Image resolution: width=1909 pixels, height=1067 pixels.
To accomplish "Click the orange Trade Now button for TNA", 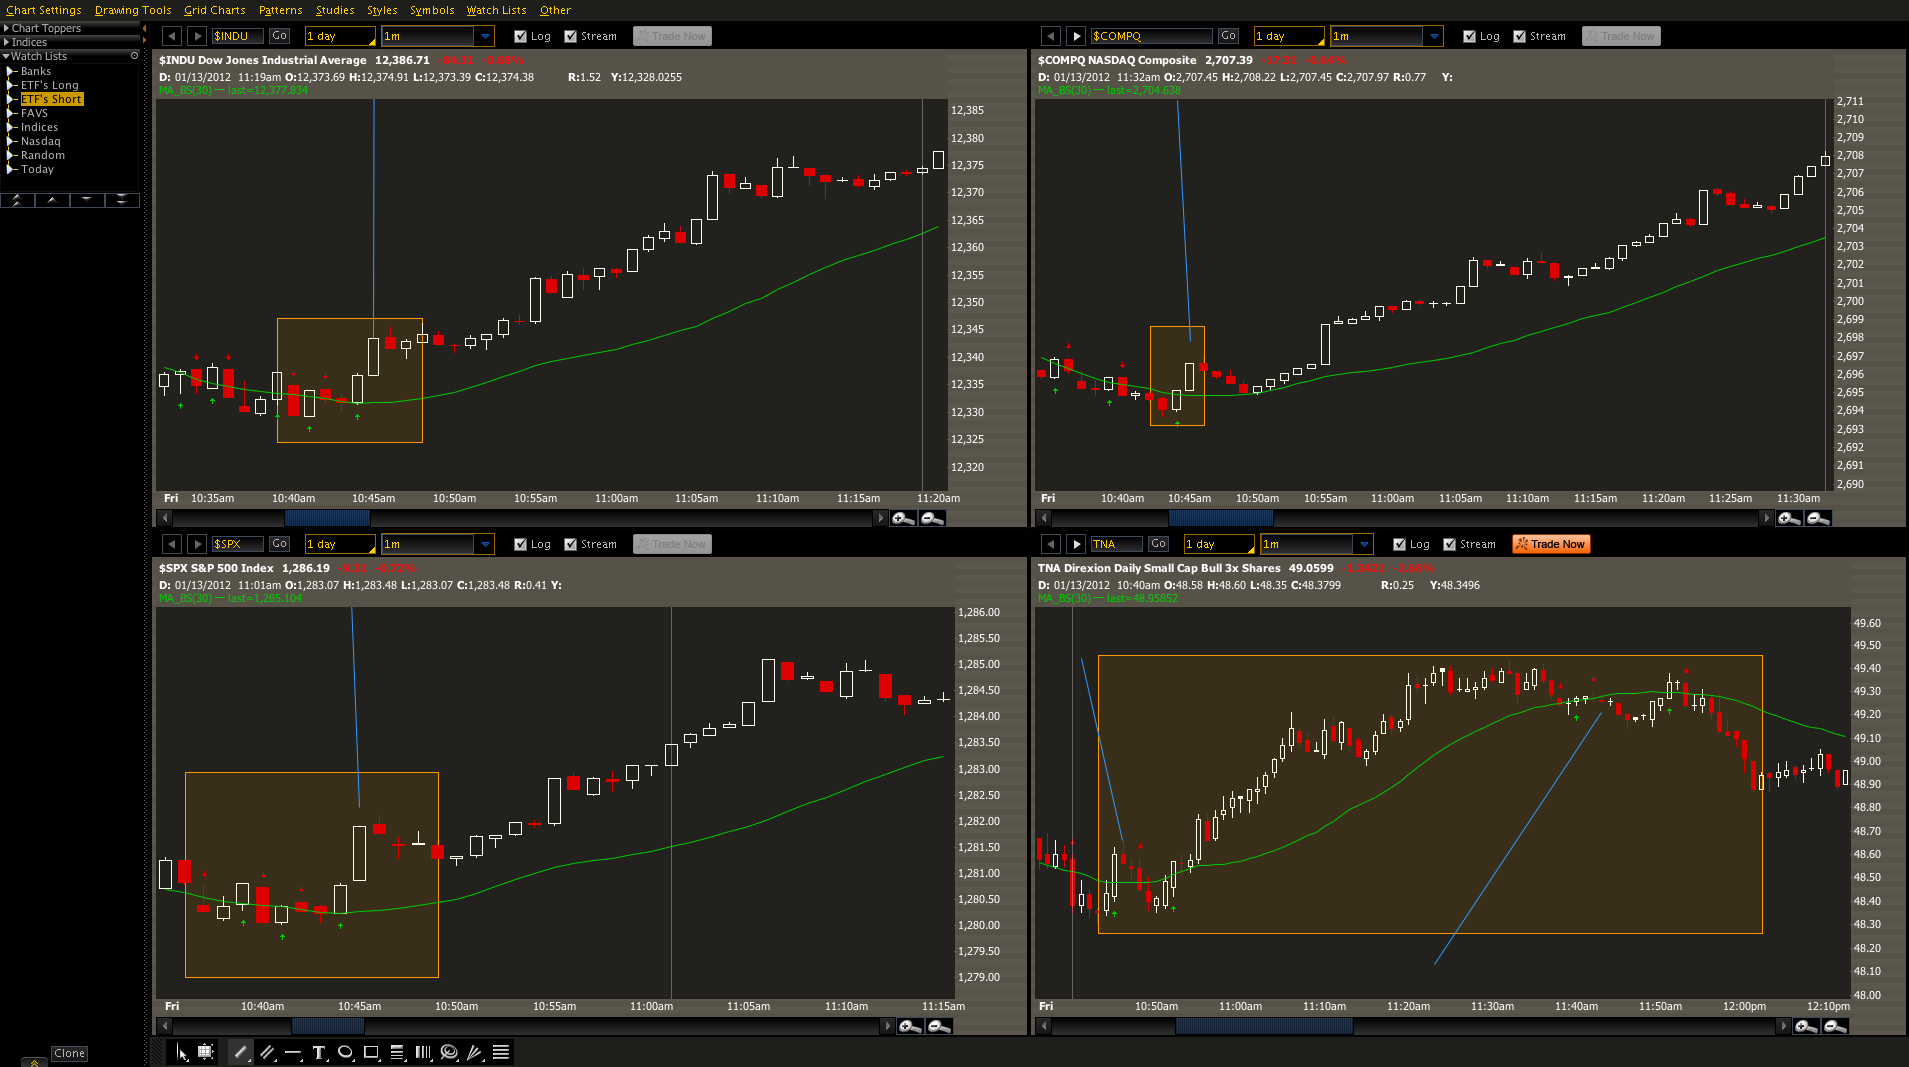I will click(x=1550, y=544).
